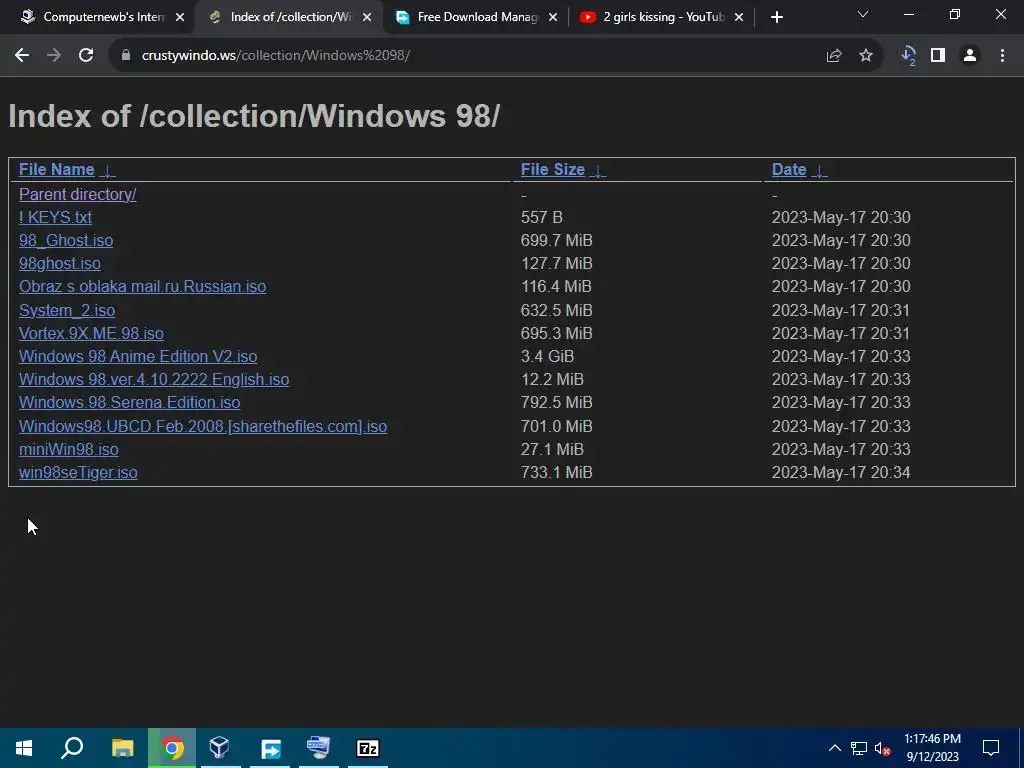The width and height of the screenshot is (1024, 768).
Task: Show hidden system tray icons
Action: click(835, 748)
